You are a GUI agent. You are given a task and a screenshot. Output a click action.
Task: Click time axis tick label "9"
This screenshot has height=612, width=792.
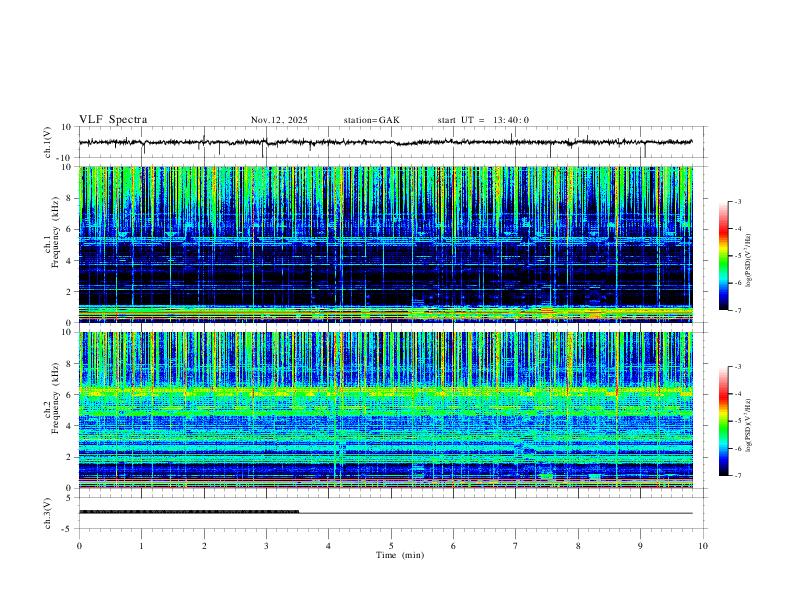(640, 546)
